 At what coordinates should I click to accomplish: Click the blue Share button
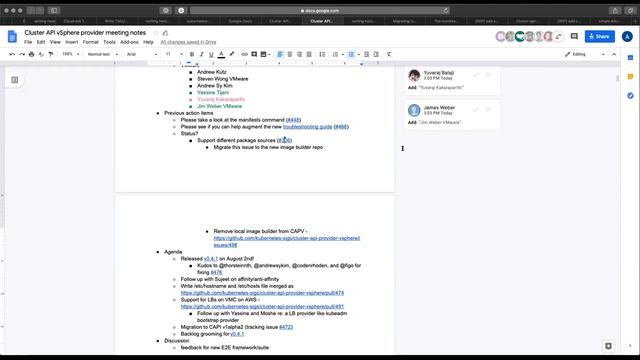[x=600, y=36]
